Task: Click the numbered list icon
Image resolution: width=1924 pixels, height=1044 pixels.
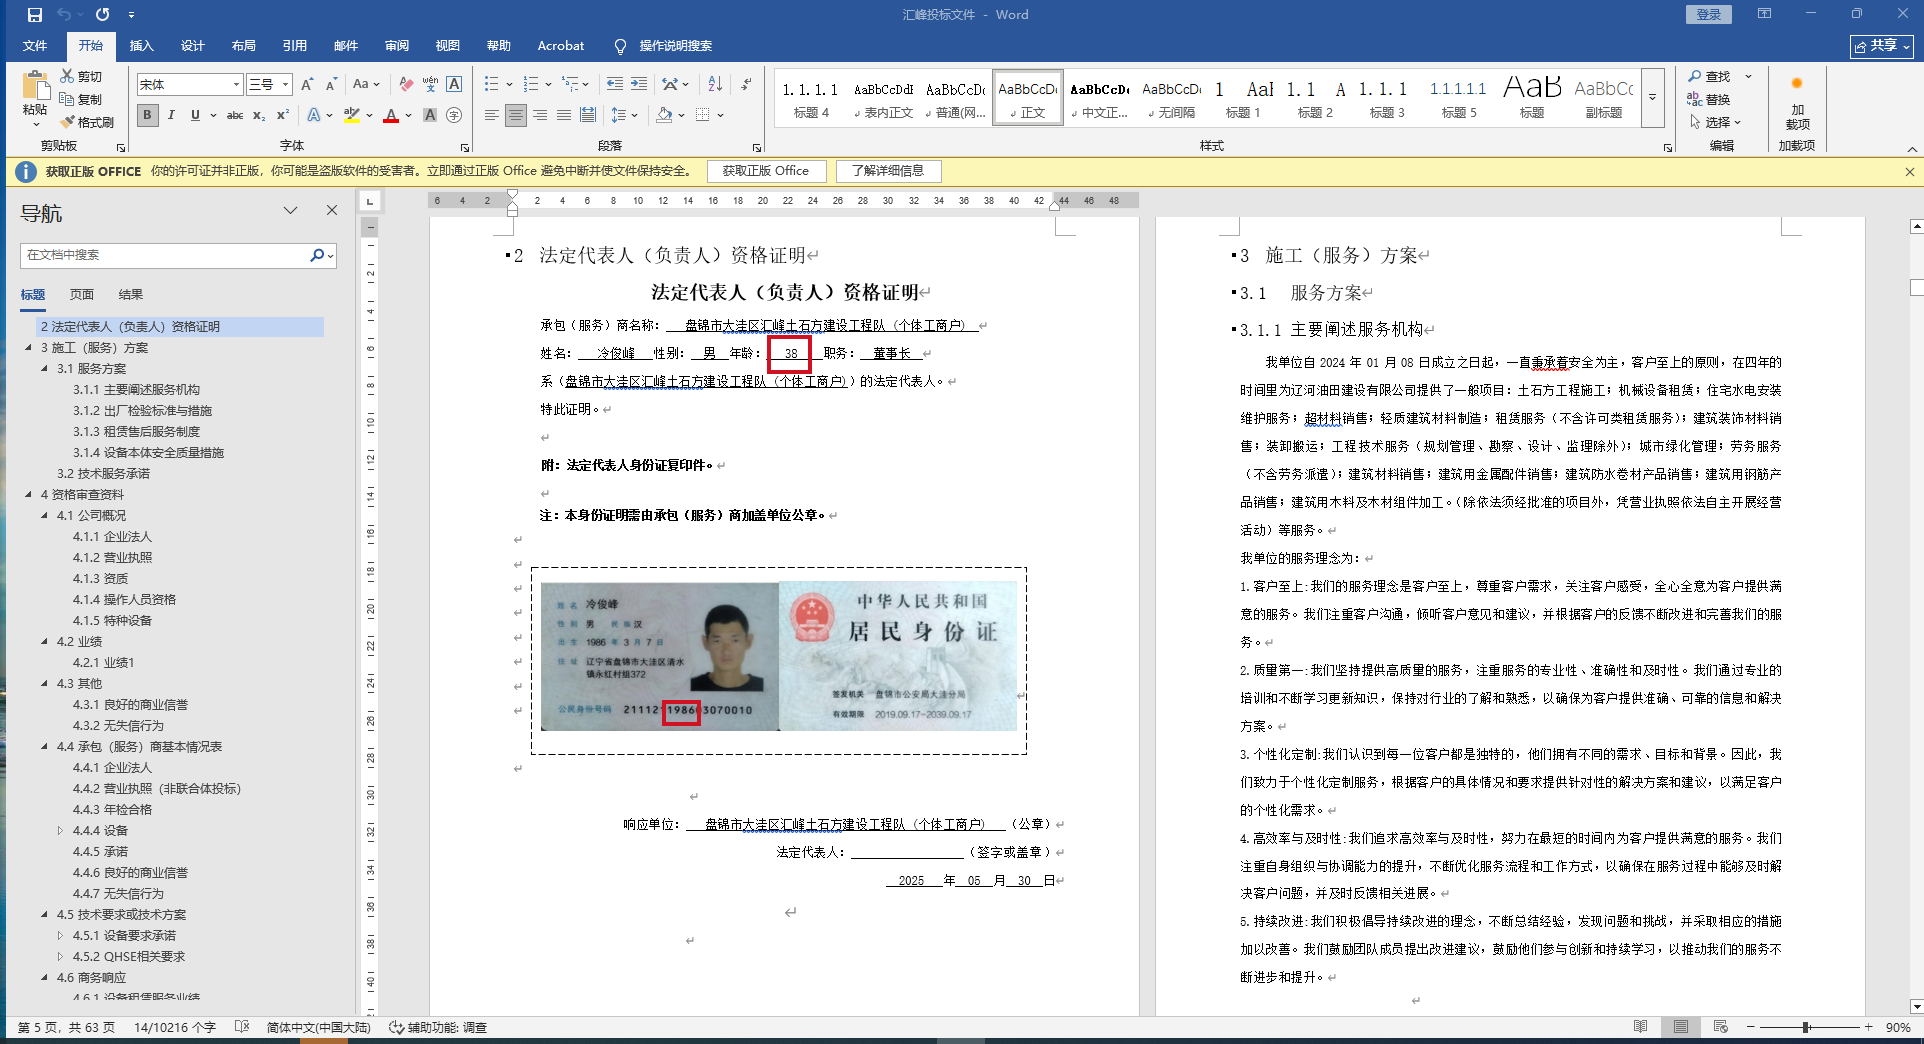Action: point(530,85)
